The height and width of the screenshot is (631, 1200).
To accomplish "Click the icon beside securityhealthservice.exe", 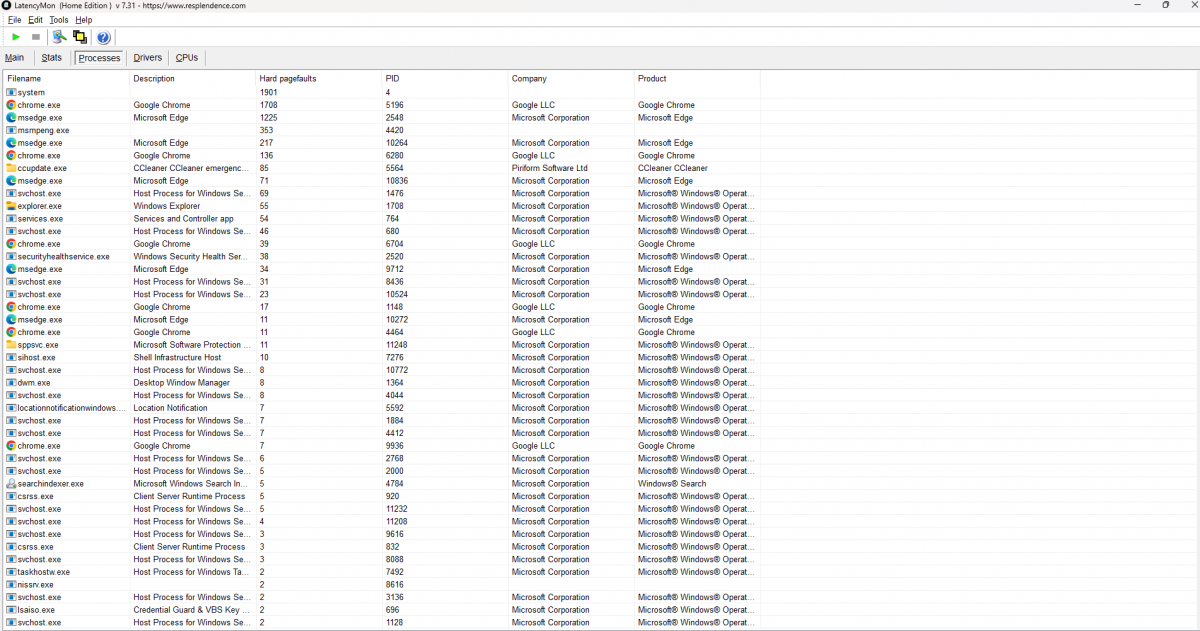I will coord(11,256).
